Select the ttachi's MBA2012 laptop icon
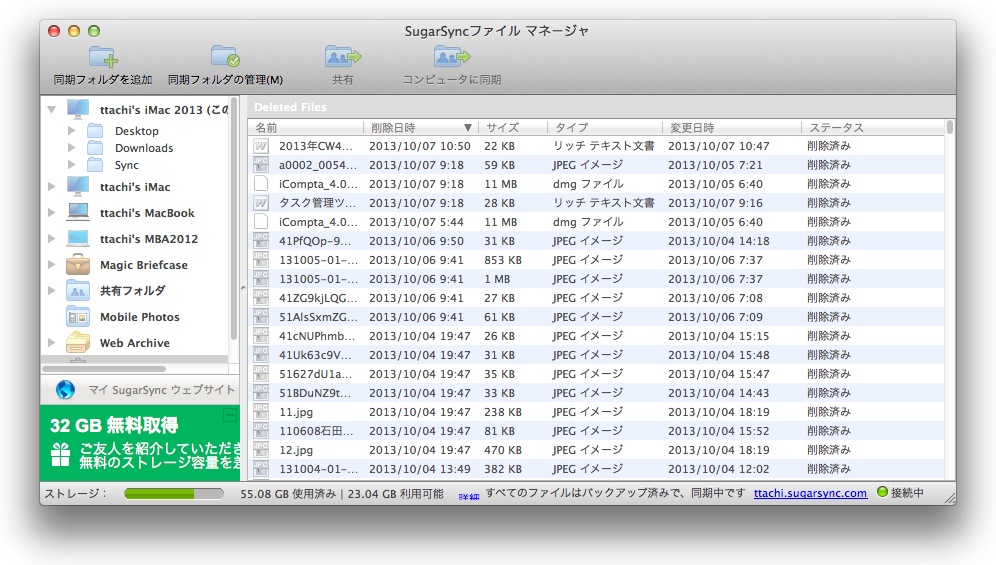The width and height of the screenshot is (996, 565). 78,238
